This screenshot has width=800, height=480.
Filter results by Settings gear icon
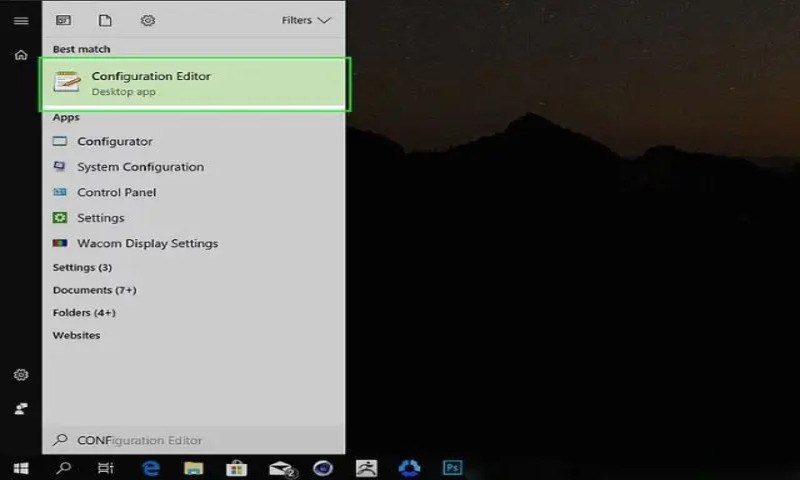(148, 20)
